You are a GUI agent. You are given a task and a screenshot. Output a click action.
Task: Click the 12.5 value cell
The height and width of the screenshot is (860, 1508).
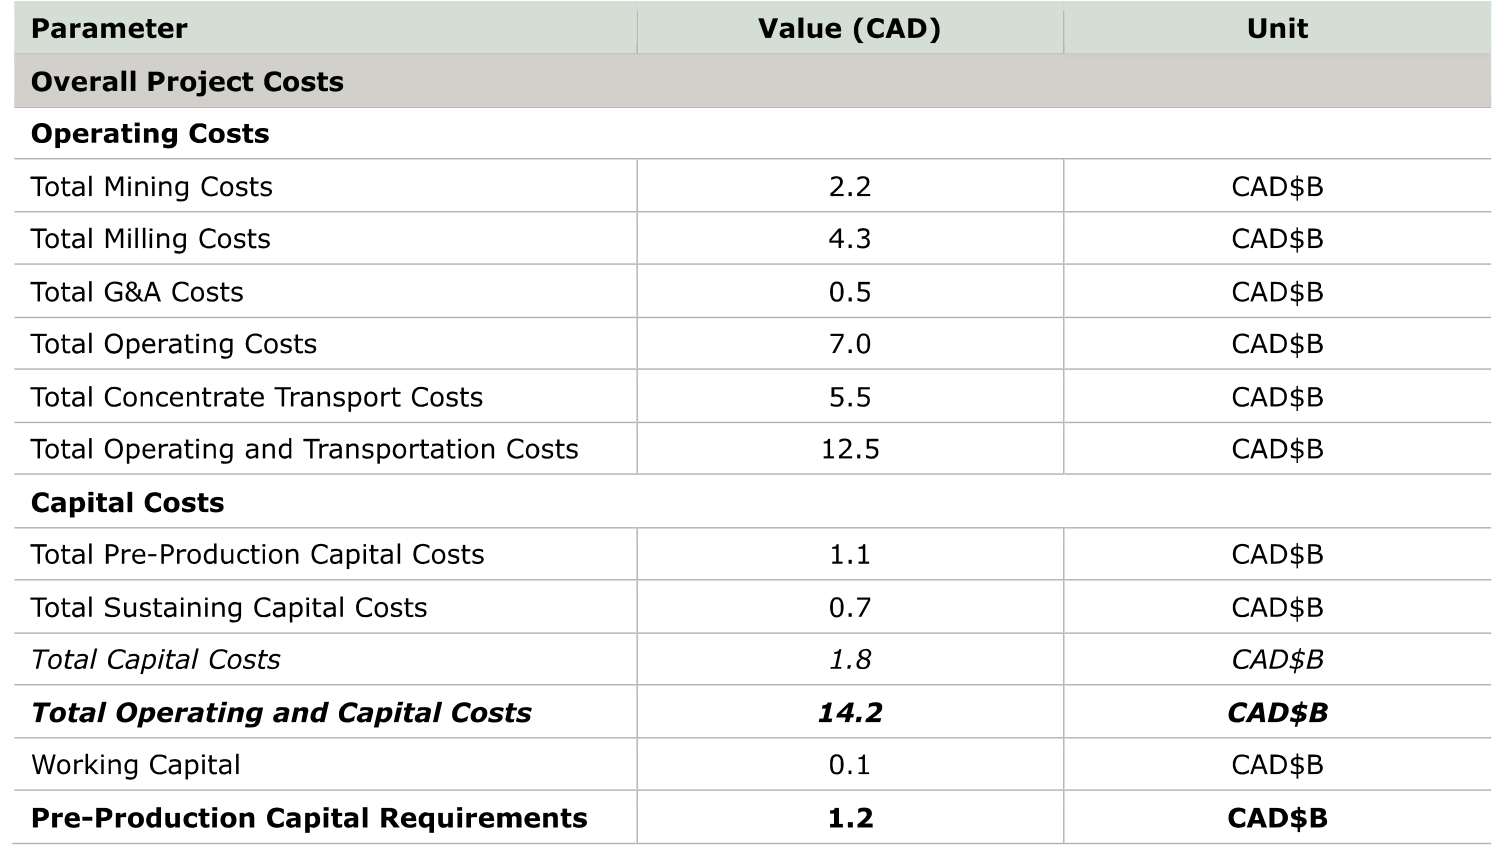pos(849,449)
